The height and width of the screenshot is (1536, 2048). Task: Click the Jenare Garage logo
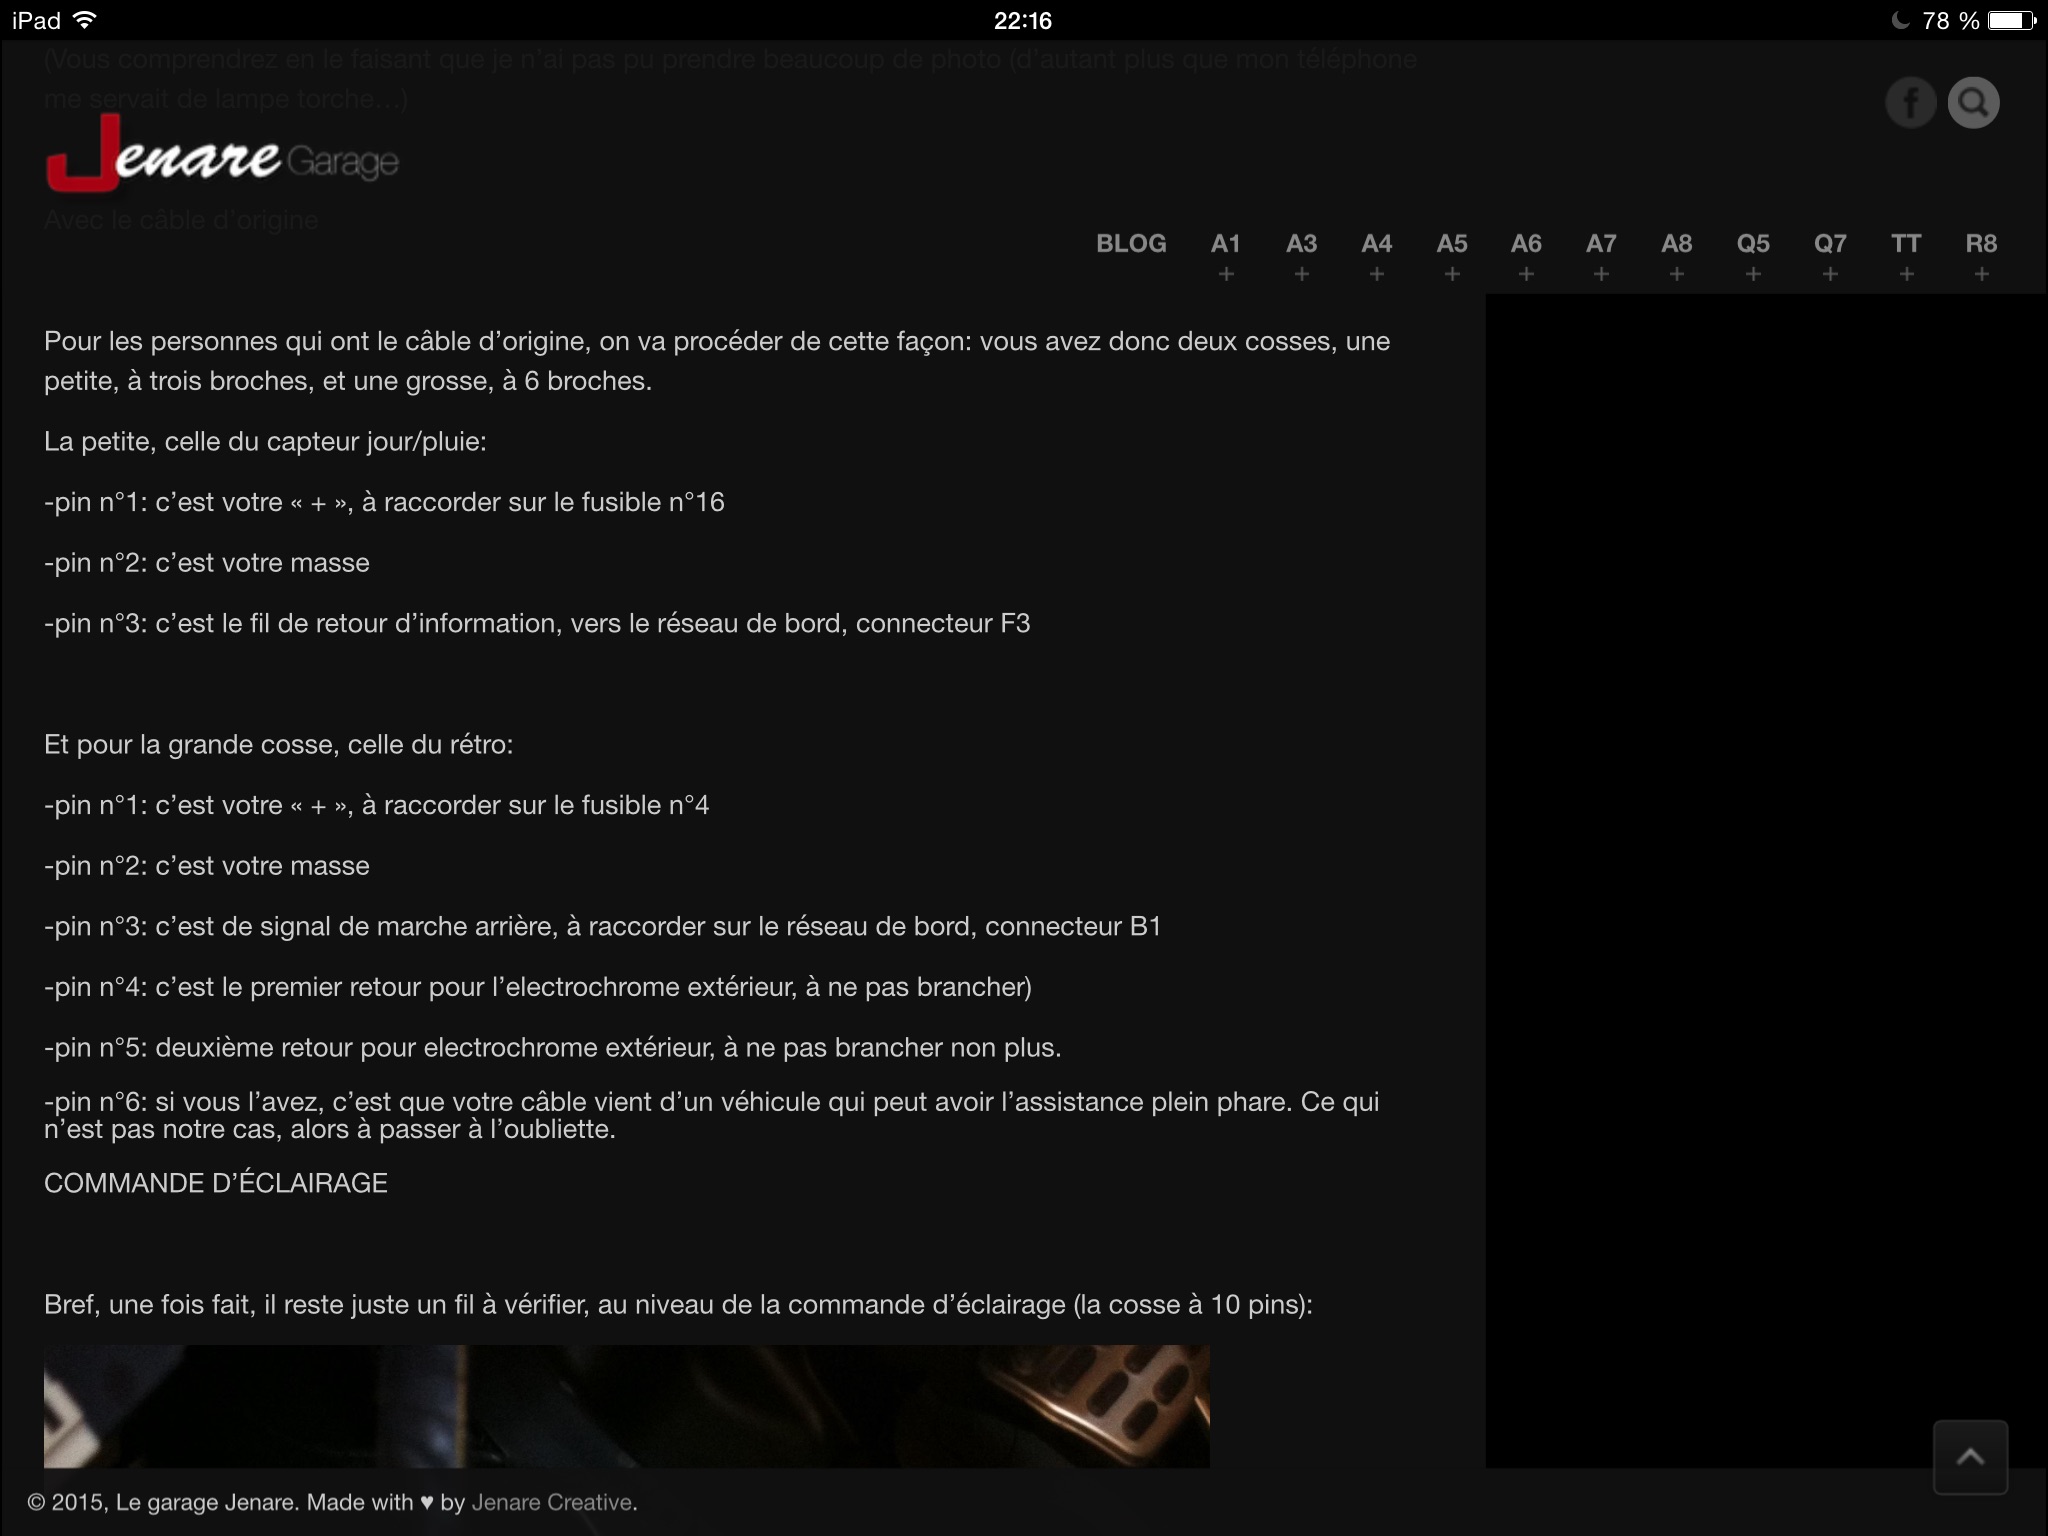click(x=222, y=158)
